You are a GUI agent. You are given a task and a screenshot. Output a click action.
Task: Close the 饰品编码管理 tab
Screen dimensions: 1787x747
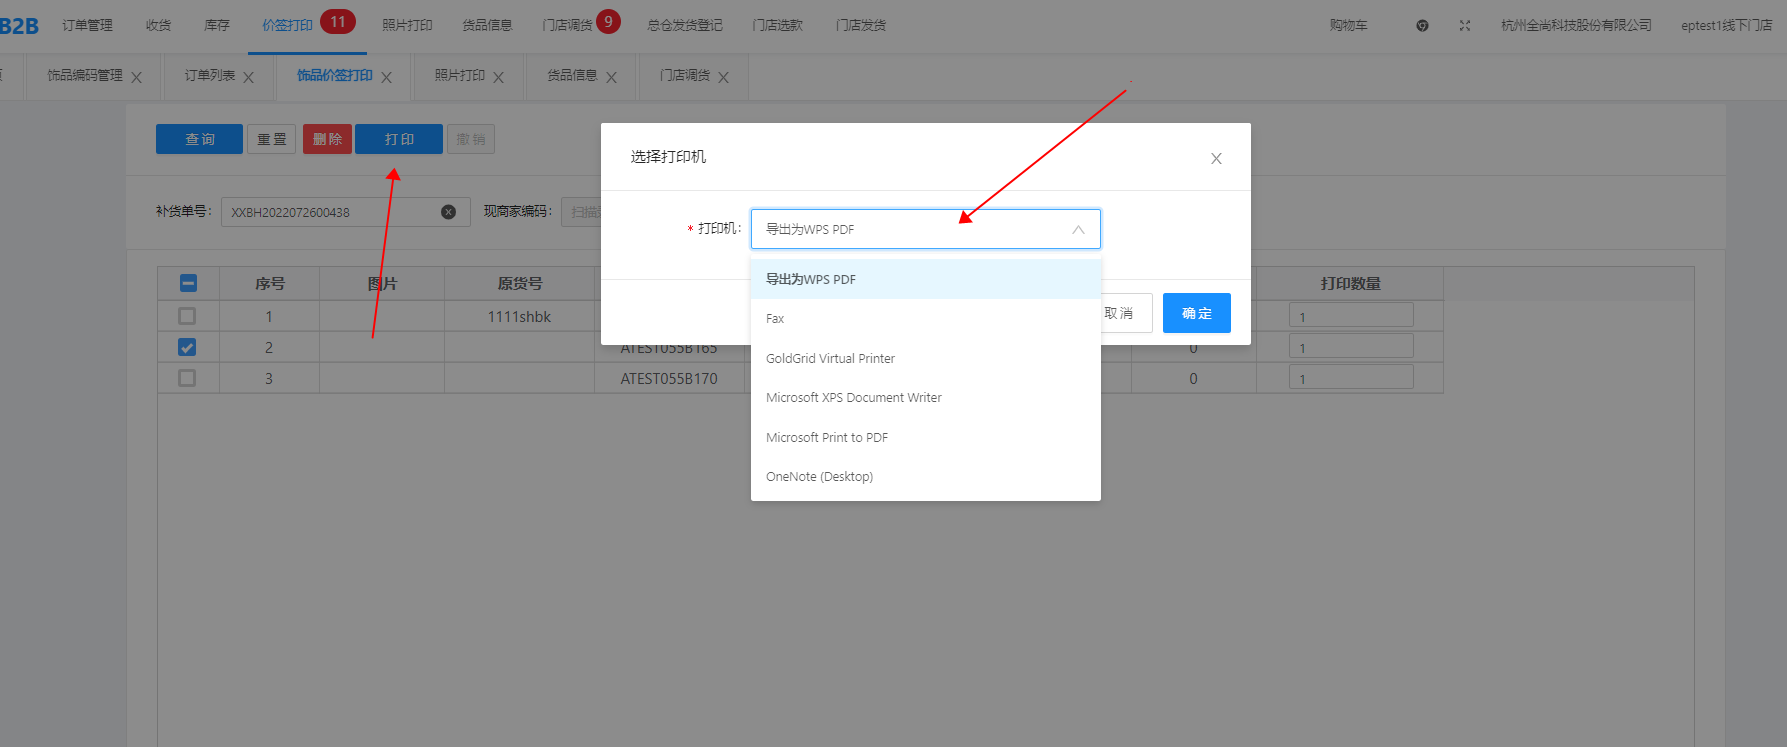coord(137,78)
